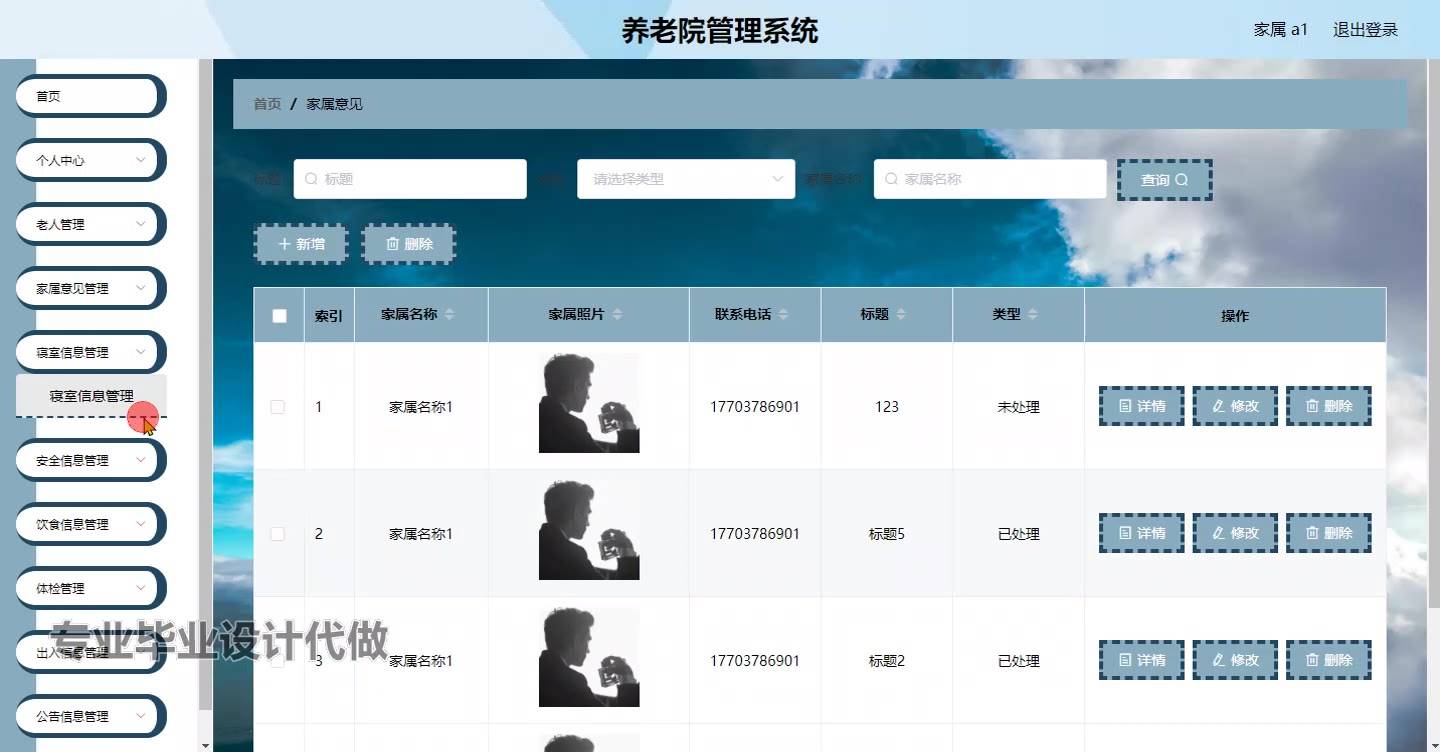The height and width of the screenshot is (752, 1440).
Task: Click the trash icon on toolbar 删除 button
Action: tap(392, 244)
